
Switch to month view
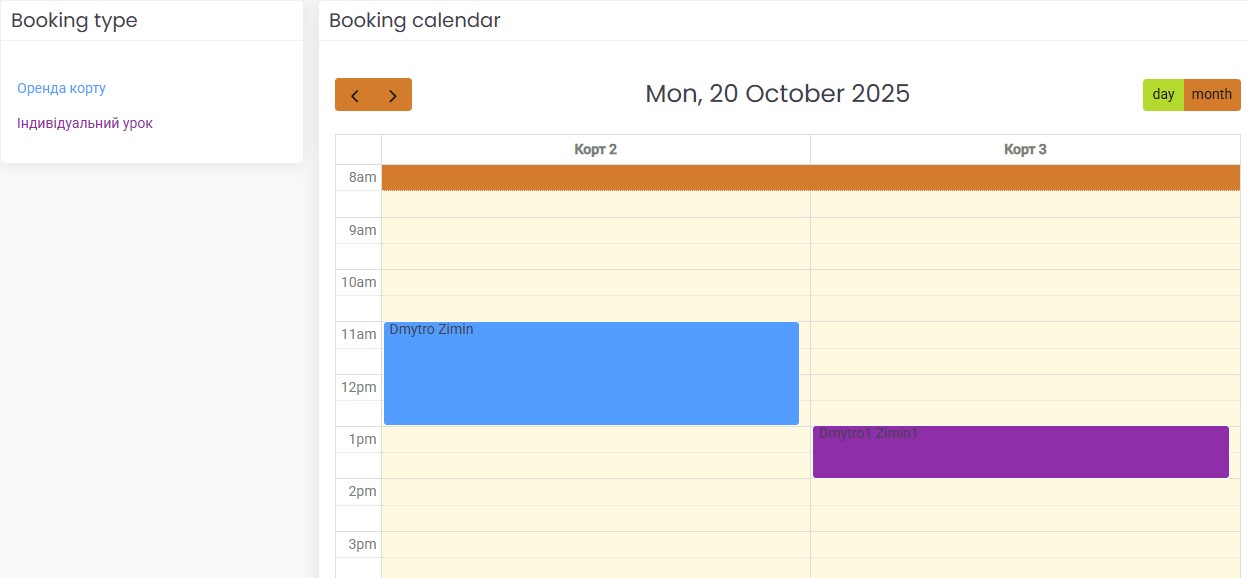[1212, 95]
